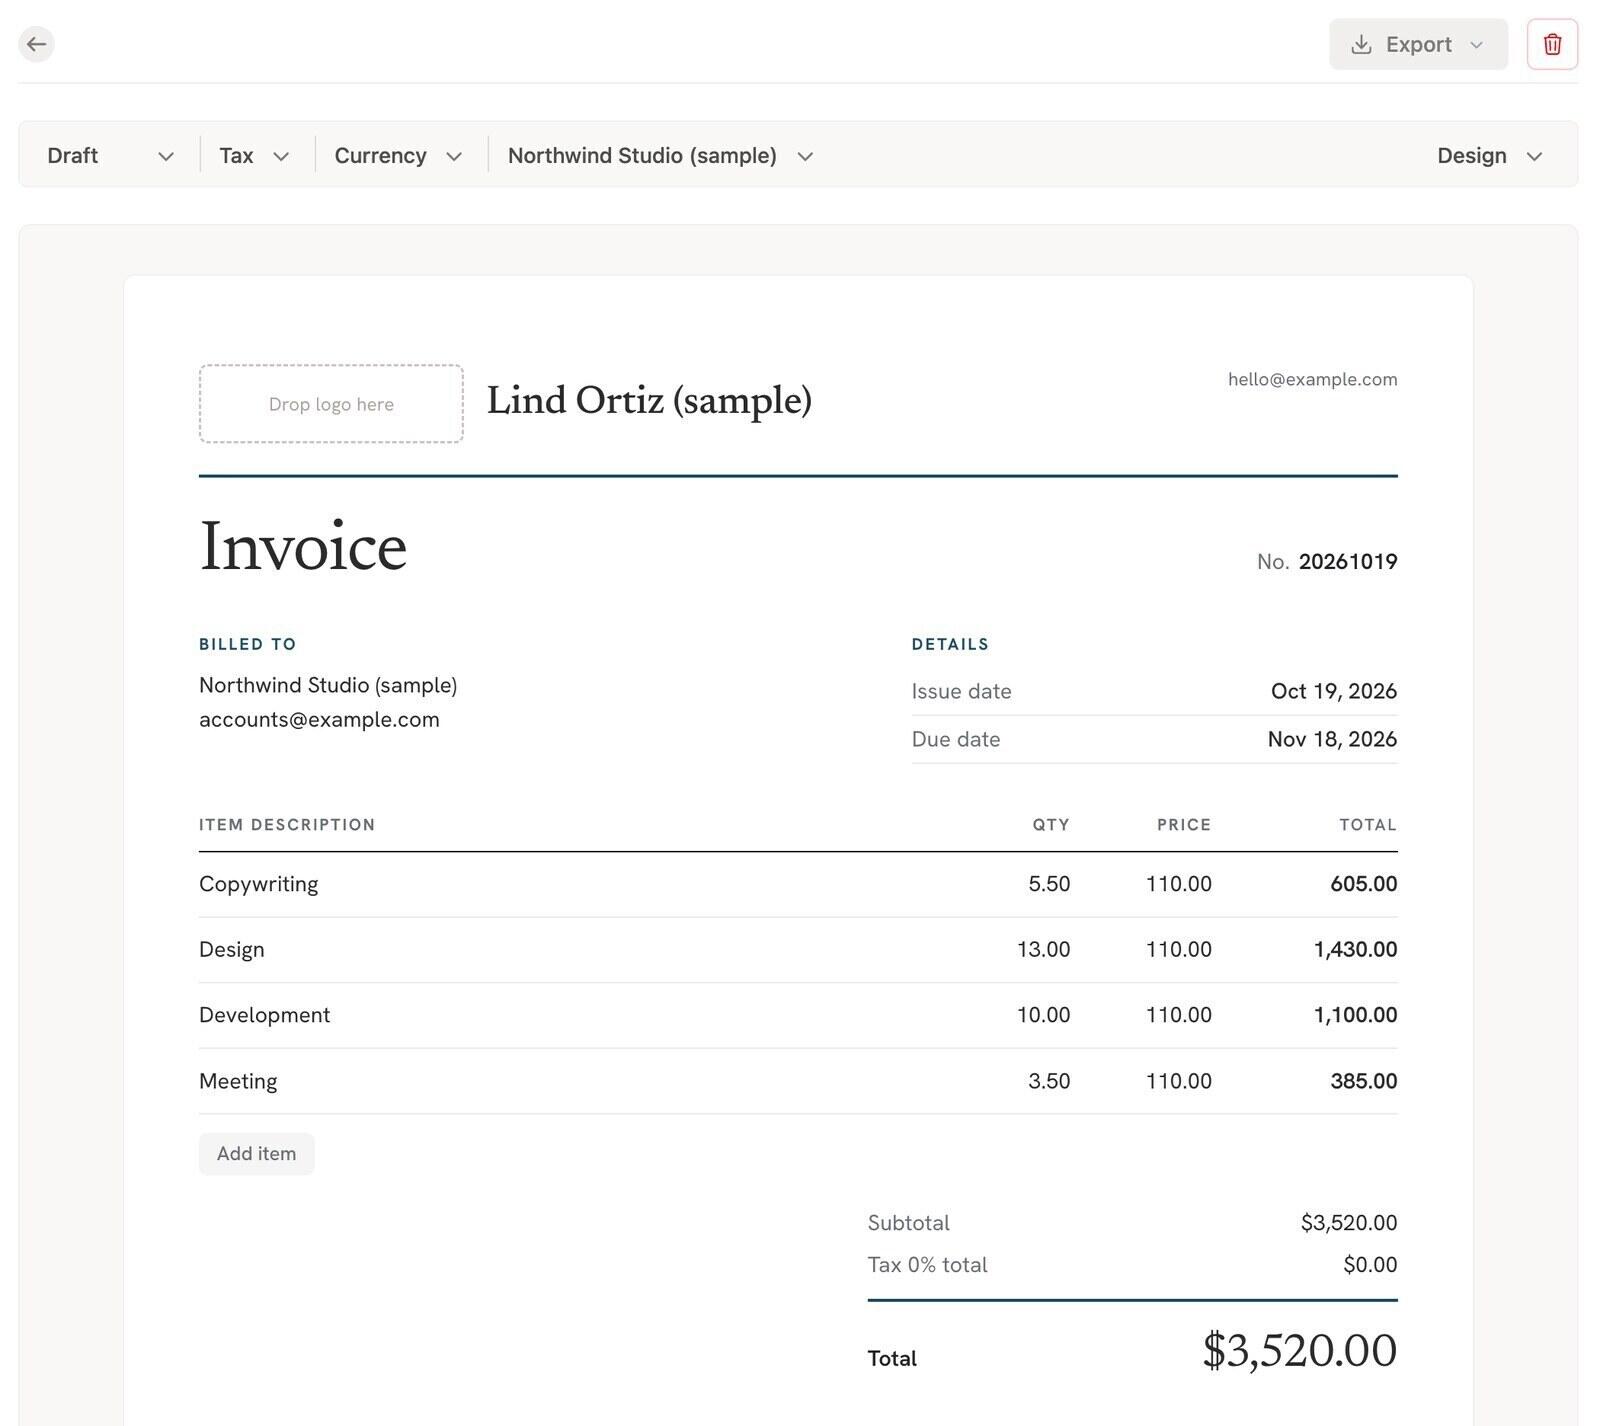Click the billed-to name Northwind Studio (sample)
This screenshot has height=1426, width=1600.
328,686
